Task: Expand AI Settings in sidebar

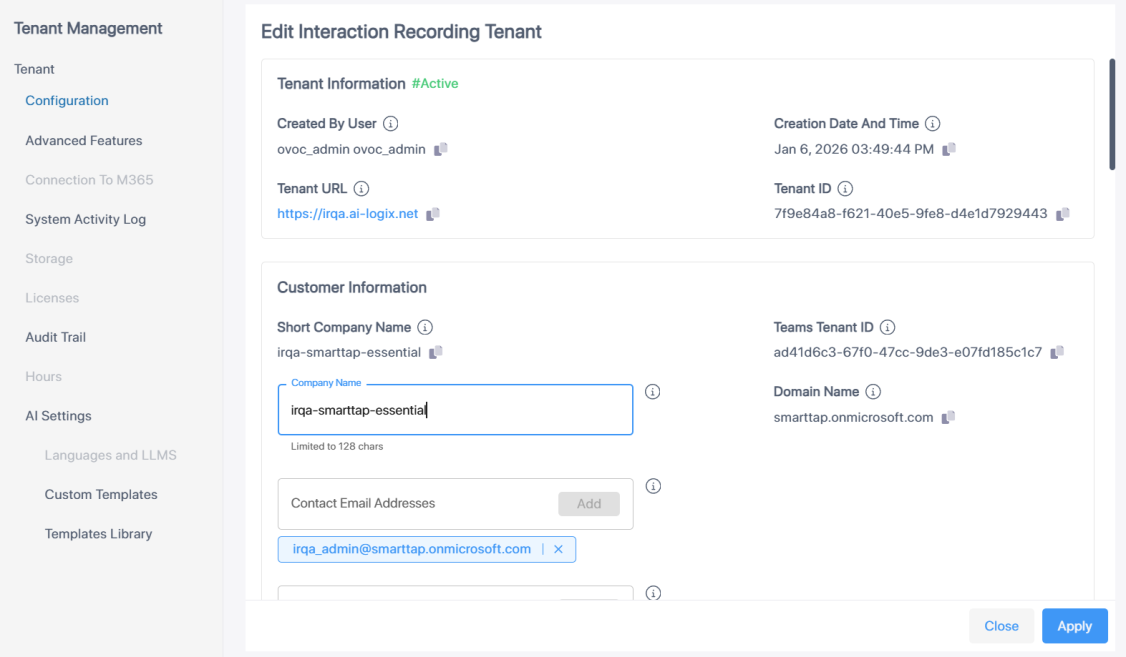Action: (x=58, y=416)
